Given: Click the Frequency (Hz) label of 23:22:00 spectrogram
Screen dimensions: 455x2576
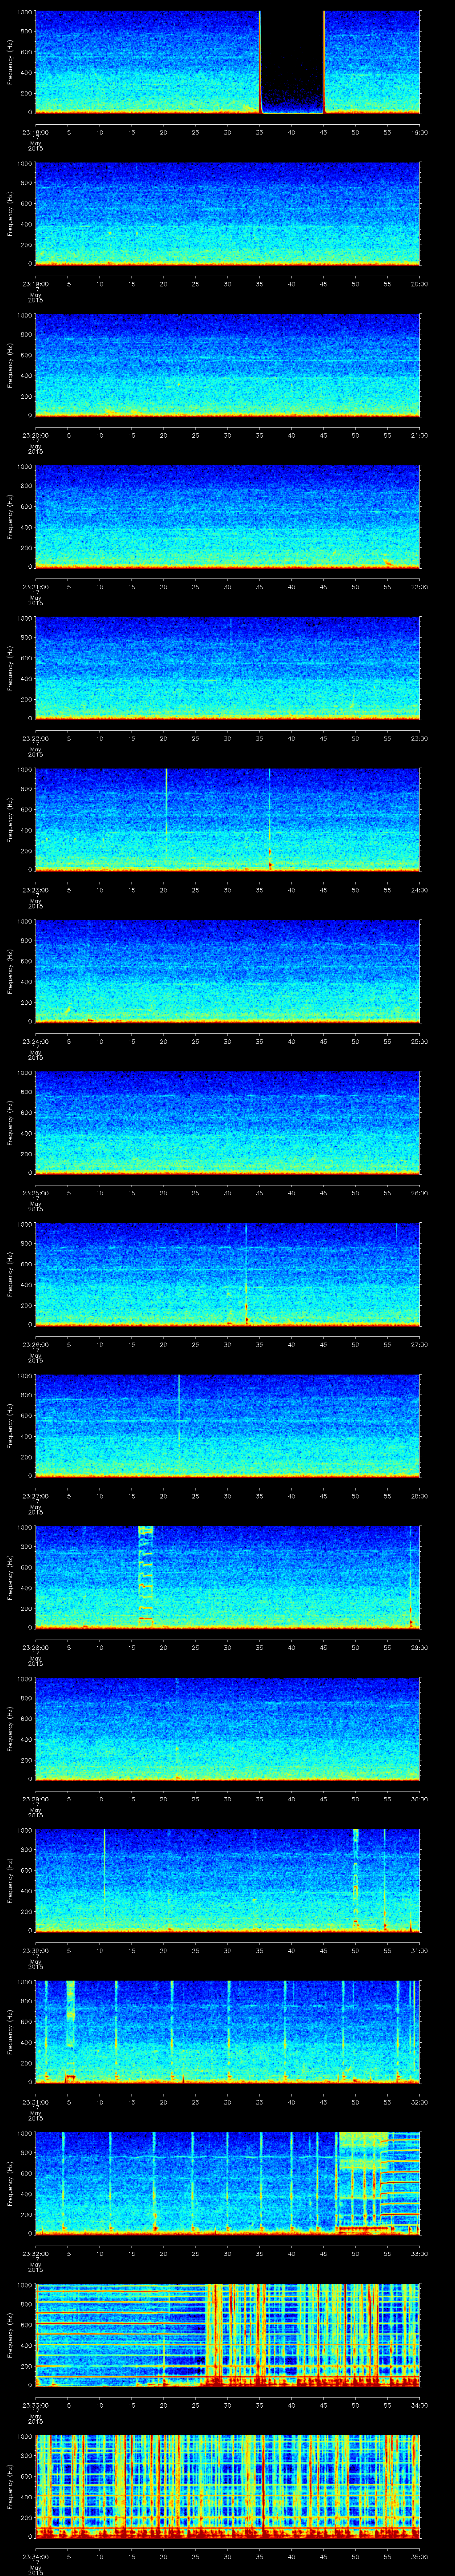Looking at the screenshot, I should pyautogui.click(x=11, y=668).
